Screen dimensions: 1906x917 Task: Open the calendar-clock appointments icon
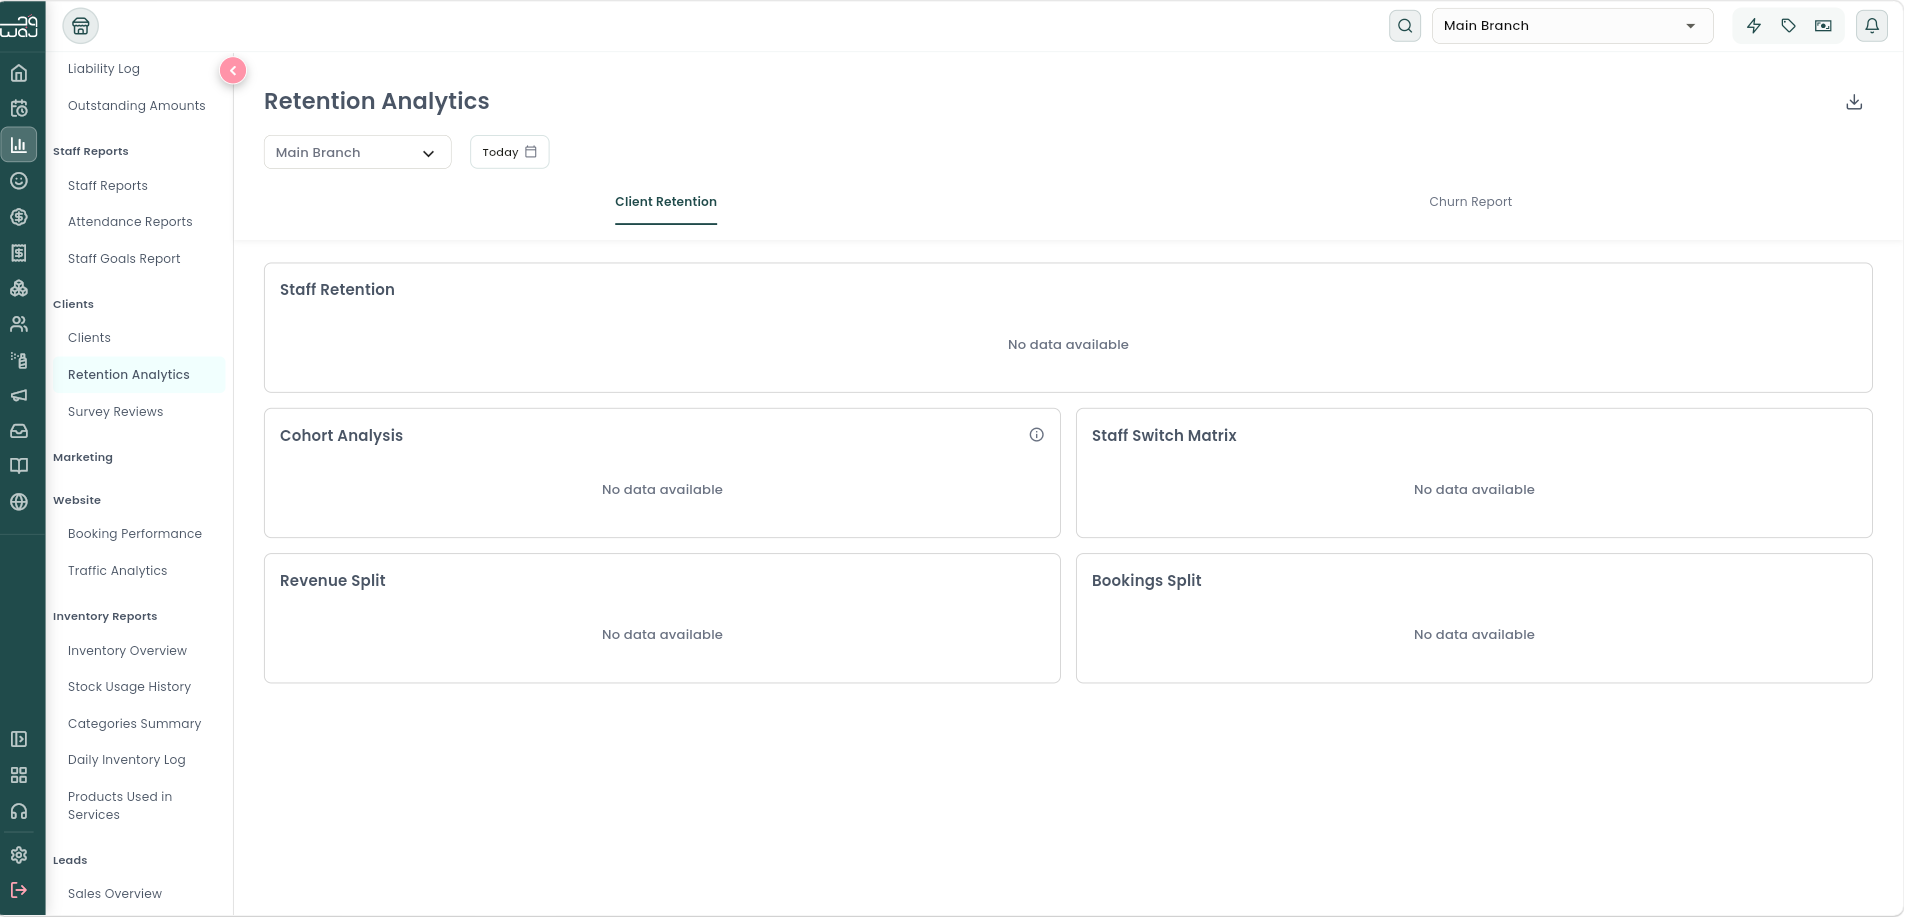click(19, 109)
